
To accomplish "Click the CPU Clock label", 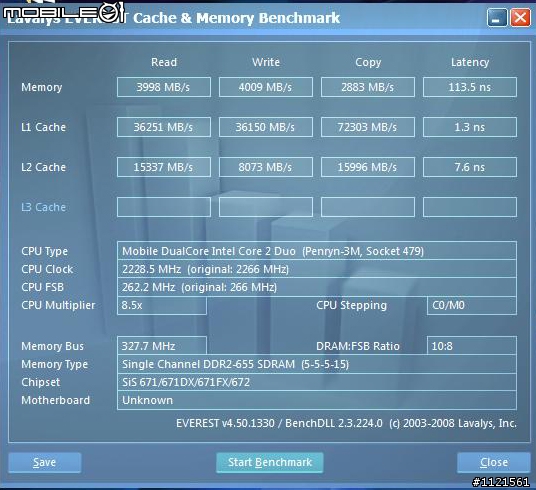I will pyautogui.click(x=47, y=269).
